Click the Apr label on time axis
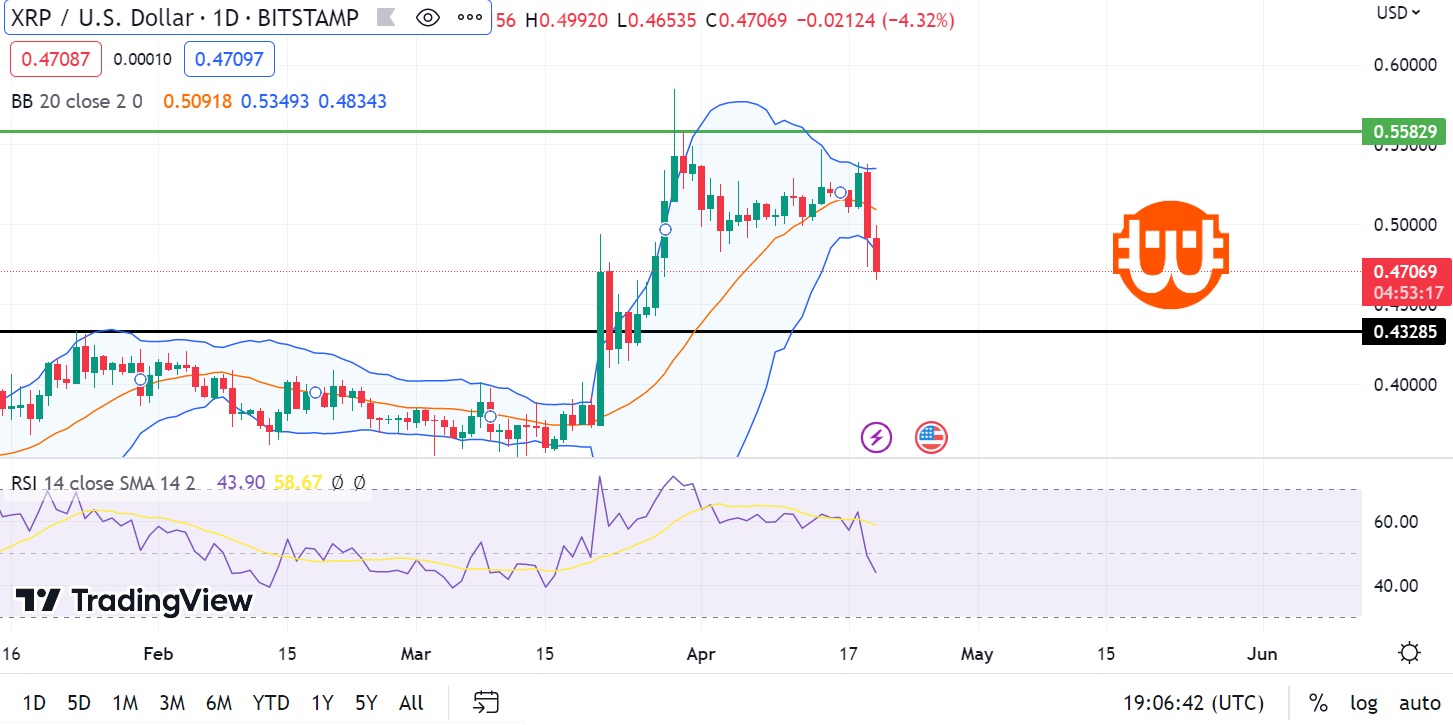The width and height of the screenshot is (1453, 725). tap(702, 654)
